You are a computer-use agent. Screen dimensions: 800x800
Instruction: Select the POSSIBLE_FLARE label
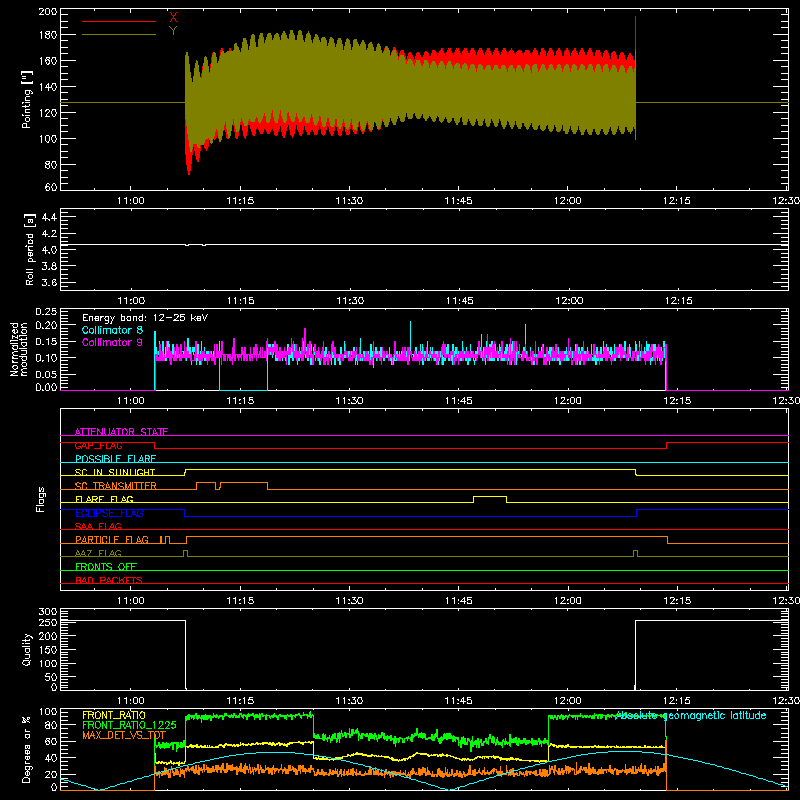(x=115, y=459)
